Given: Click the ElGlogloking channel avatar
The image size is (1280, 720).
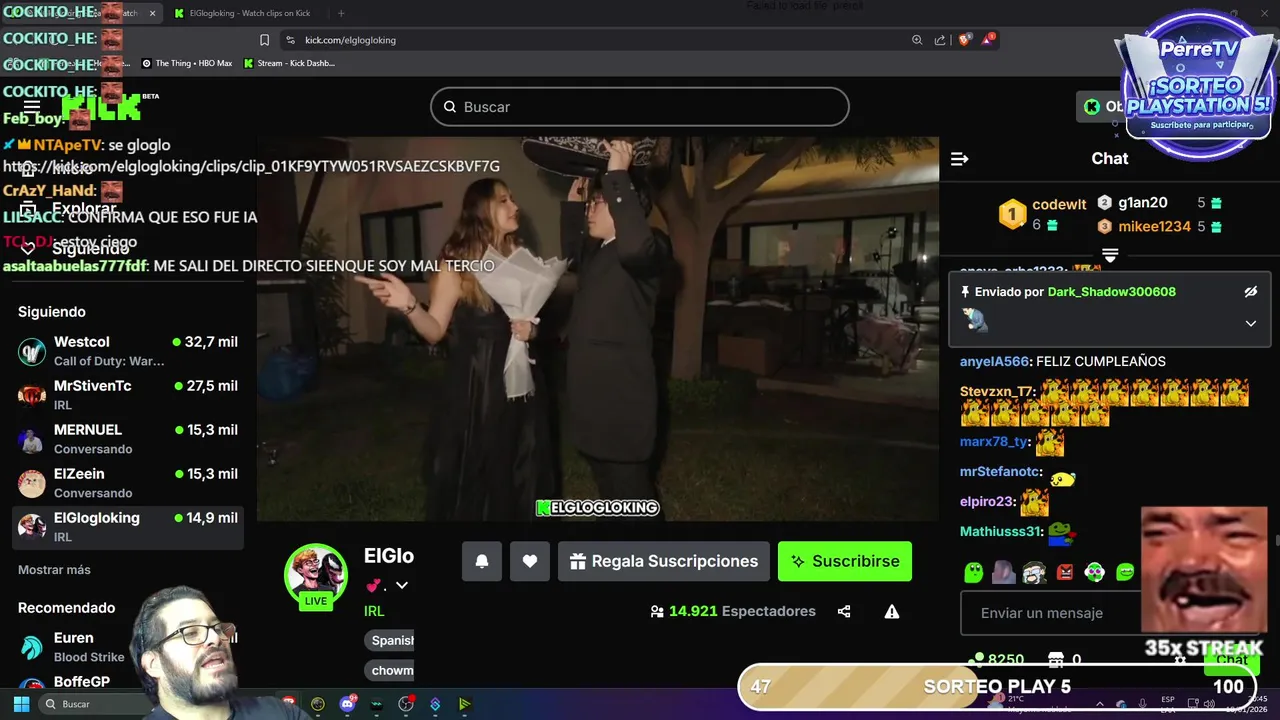Looking at the screenshot, I should [316, 577].
